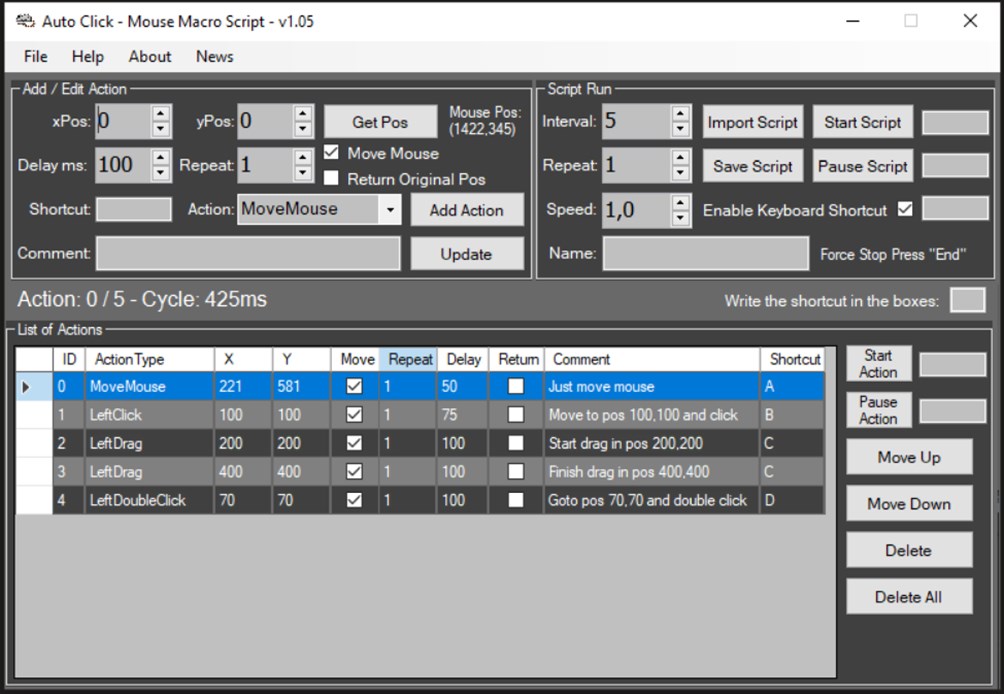
Task: Open the About menu item
Action: (x=149, y=57)
